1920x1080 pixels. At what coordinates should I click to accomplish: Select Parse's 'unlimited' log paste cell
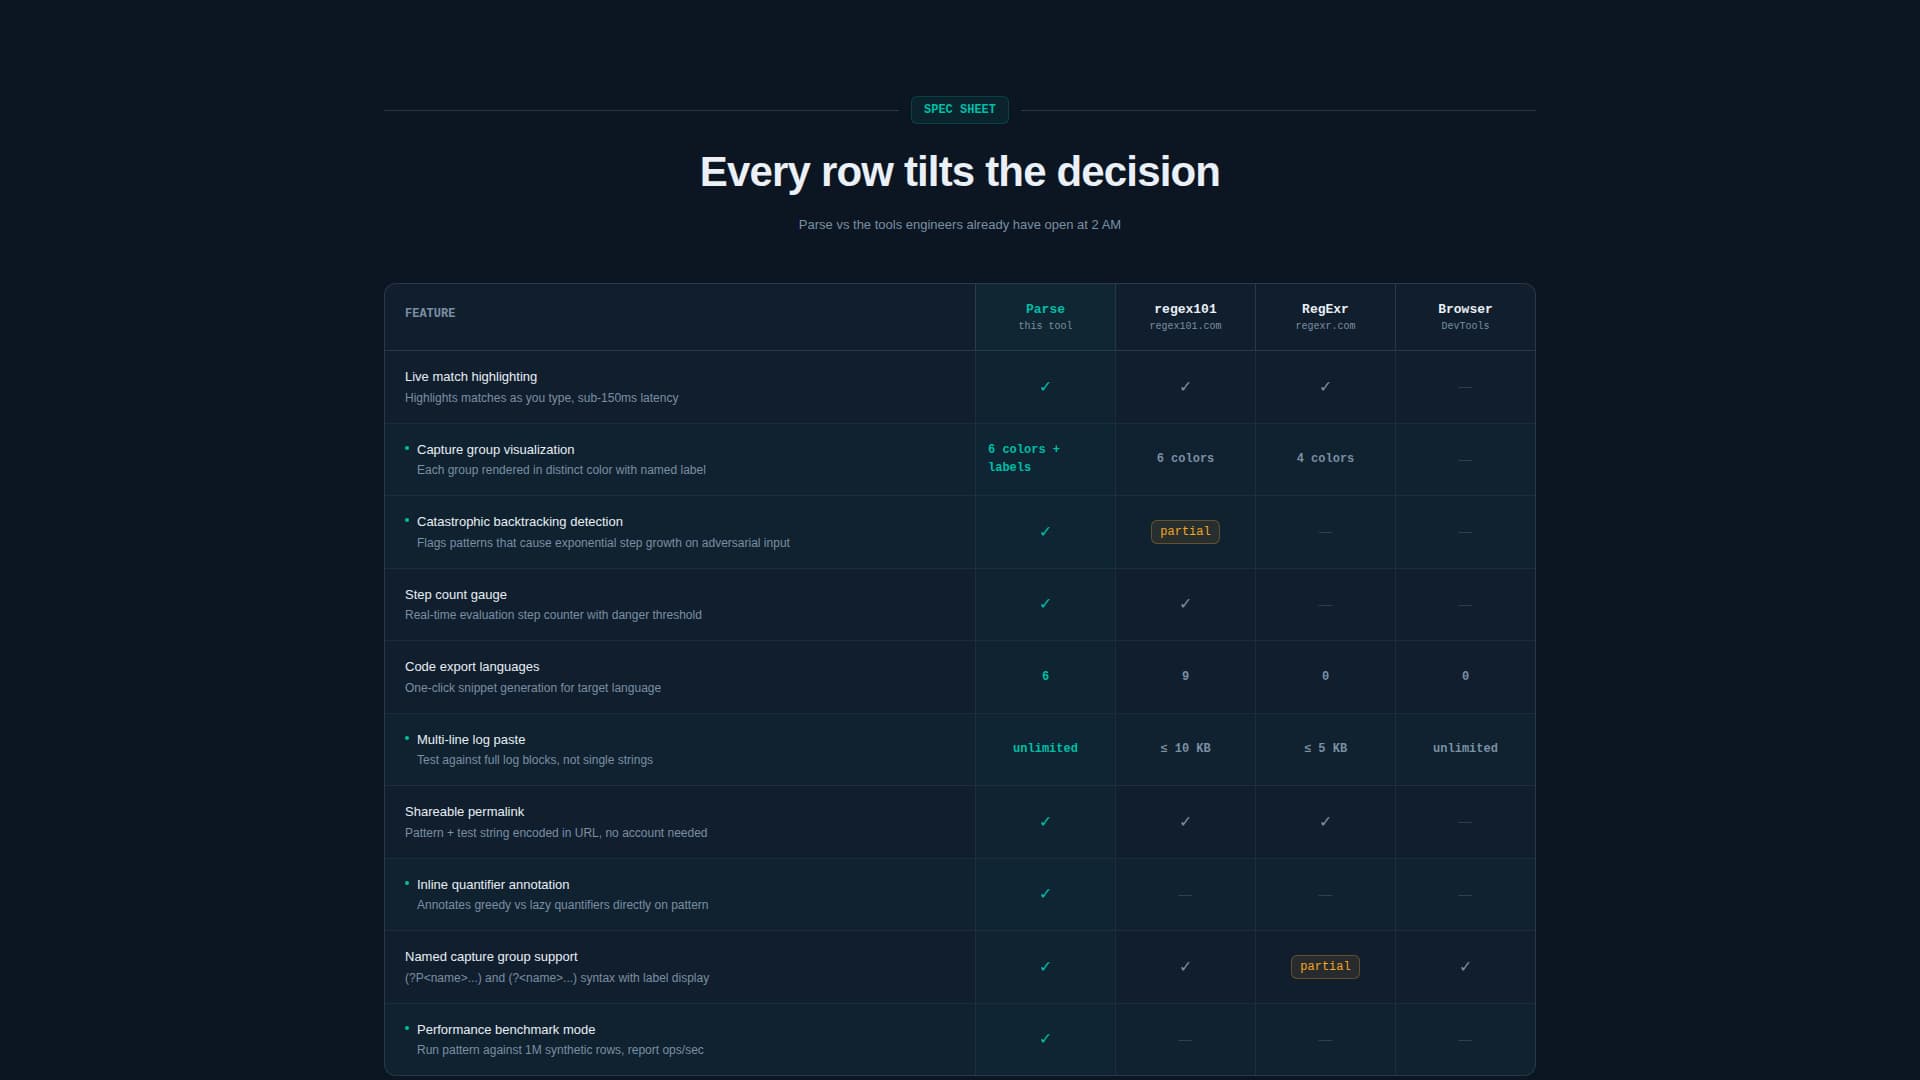pyautogui.click(x=1045, y=748)
